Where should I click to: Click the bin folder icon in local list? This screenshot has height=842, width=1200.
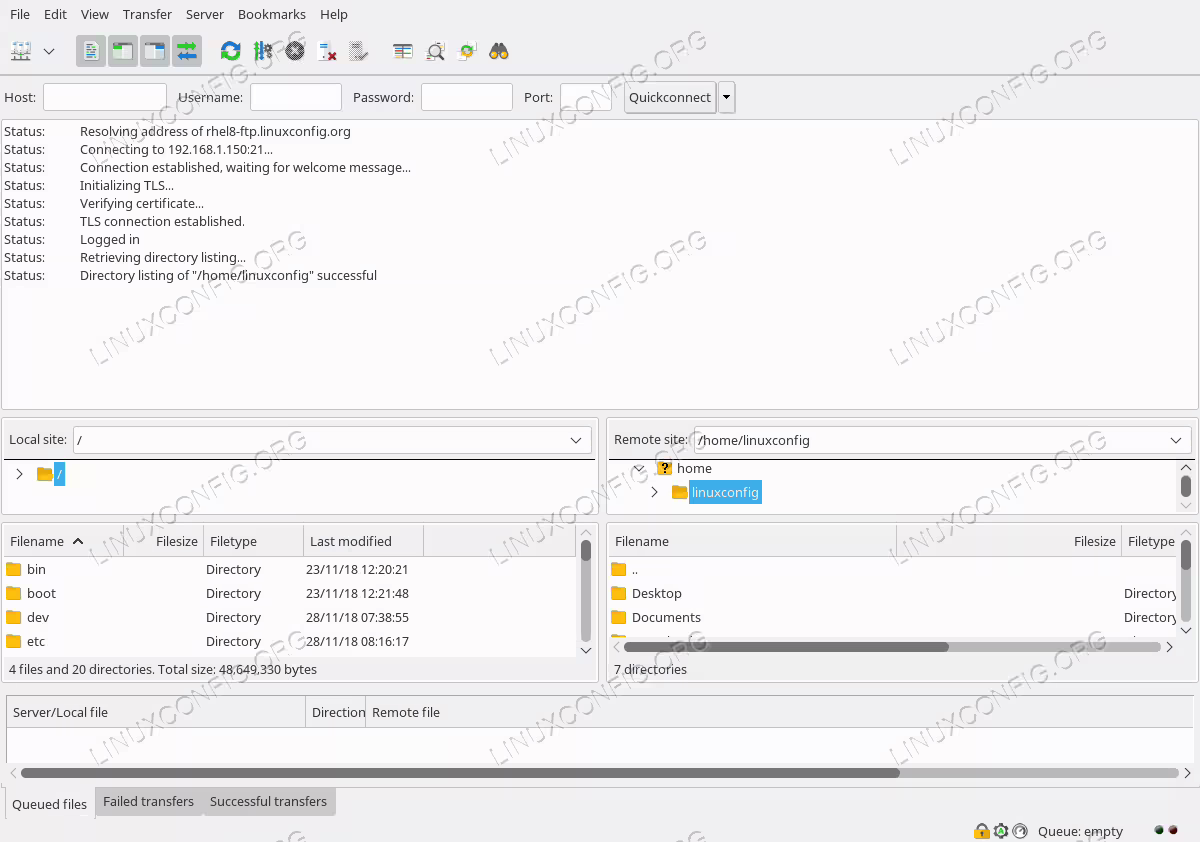[x=14, y=569]
